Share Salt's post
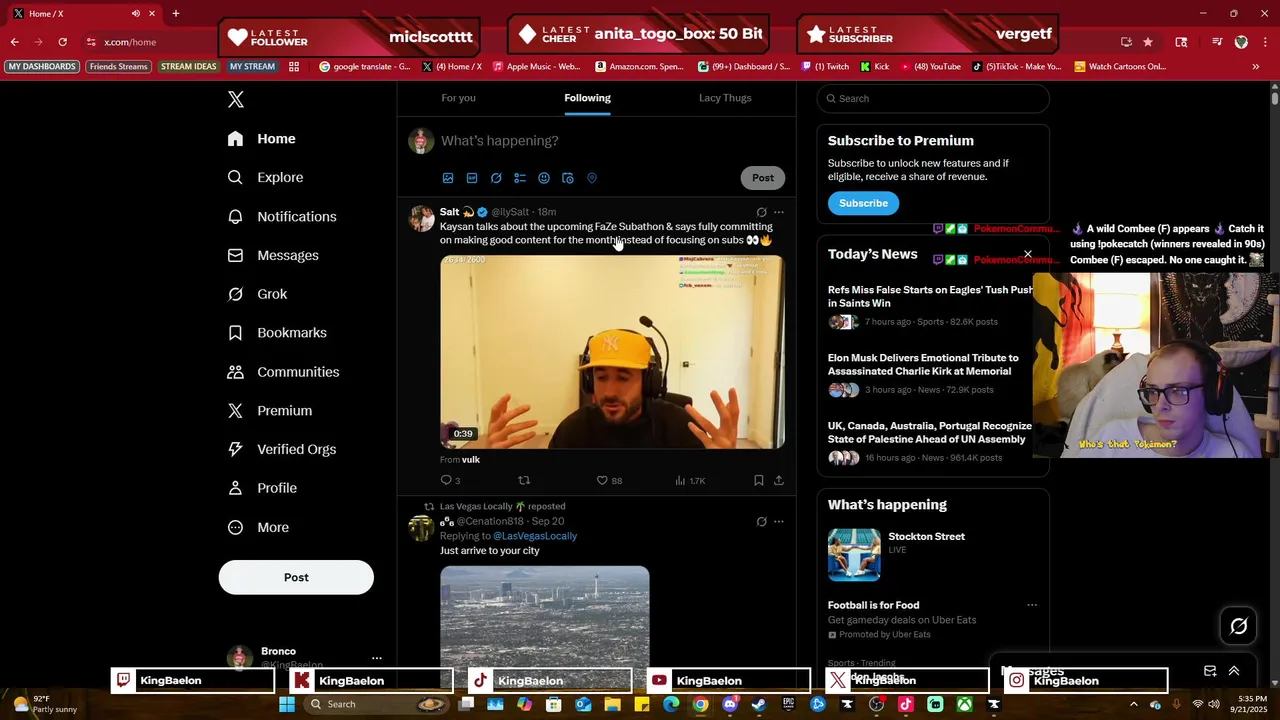The image size is (1280, 720). (779, 480)
